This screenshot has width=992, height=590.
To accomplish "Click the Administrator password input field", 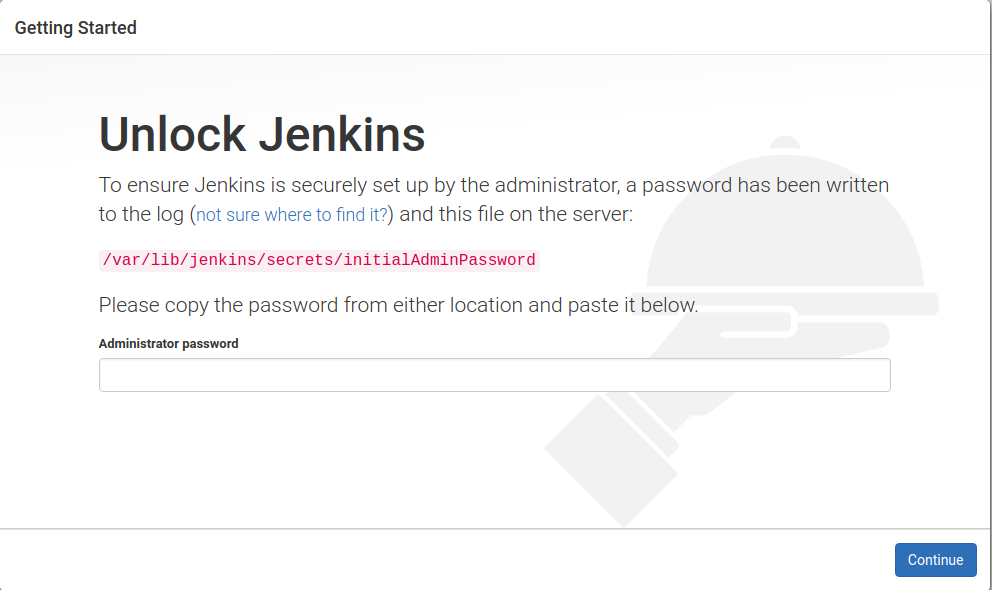I will pos(494,375).
